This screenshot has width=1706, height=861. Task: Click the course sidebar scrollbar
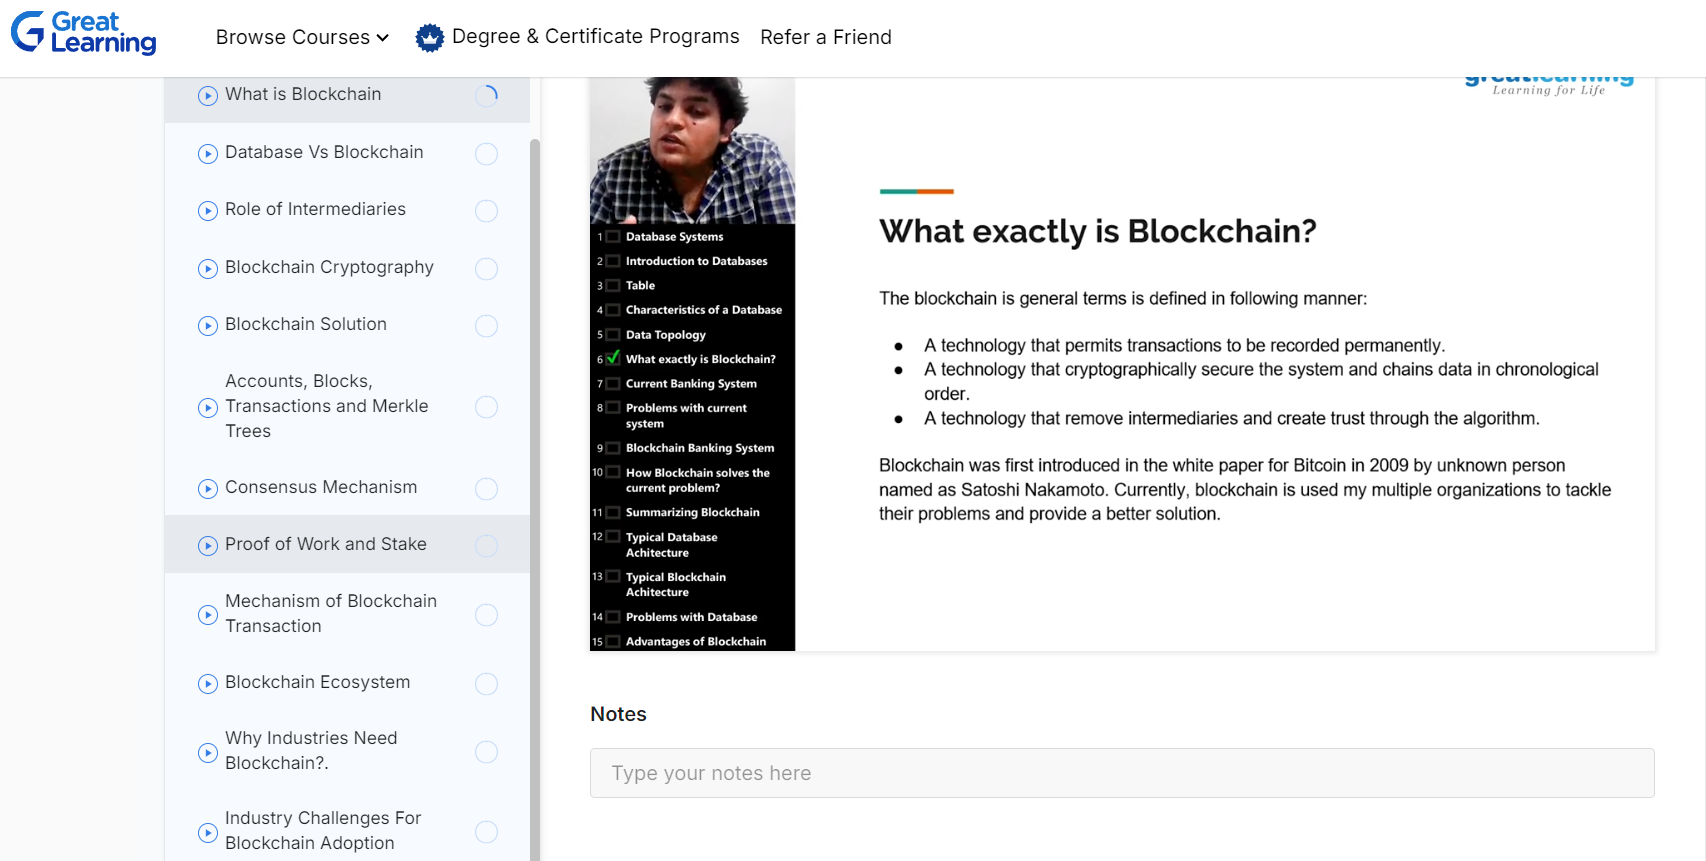535,498
